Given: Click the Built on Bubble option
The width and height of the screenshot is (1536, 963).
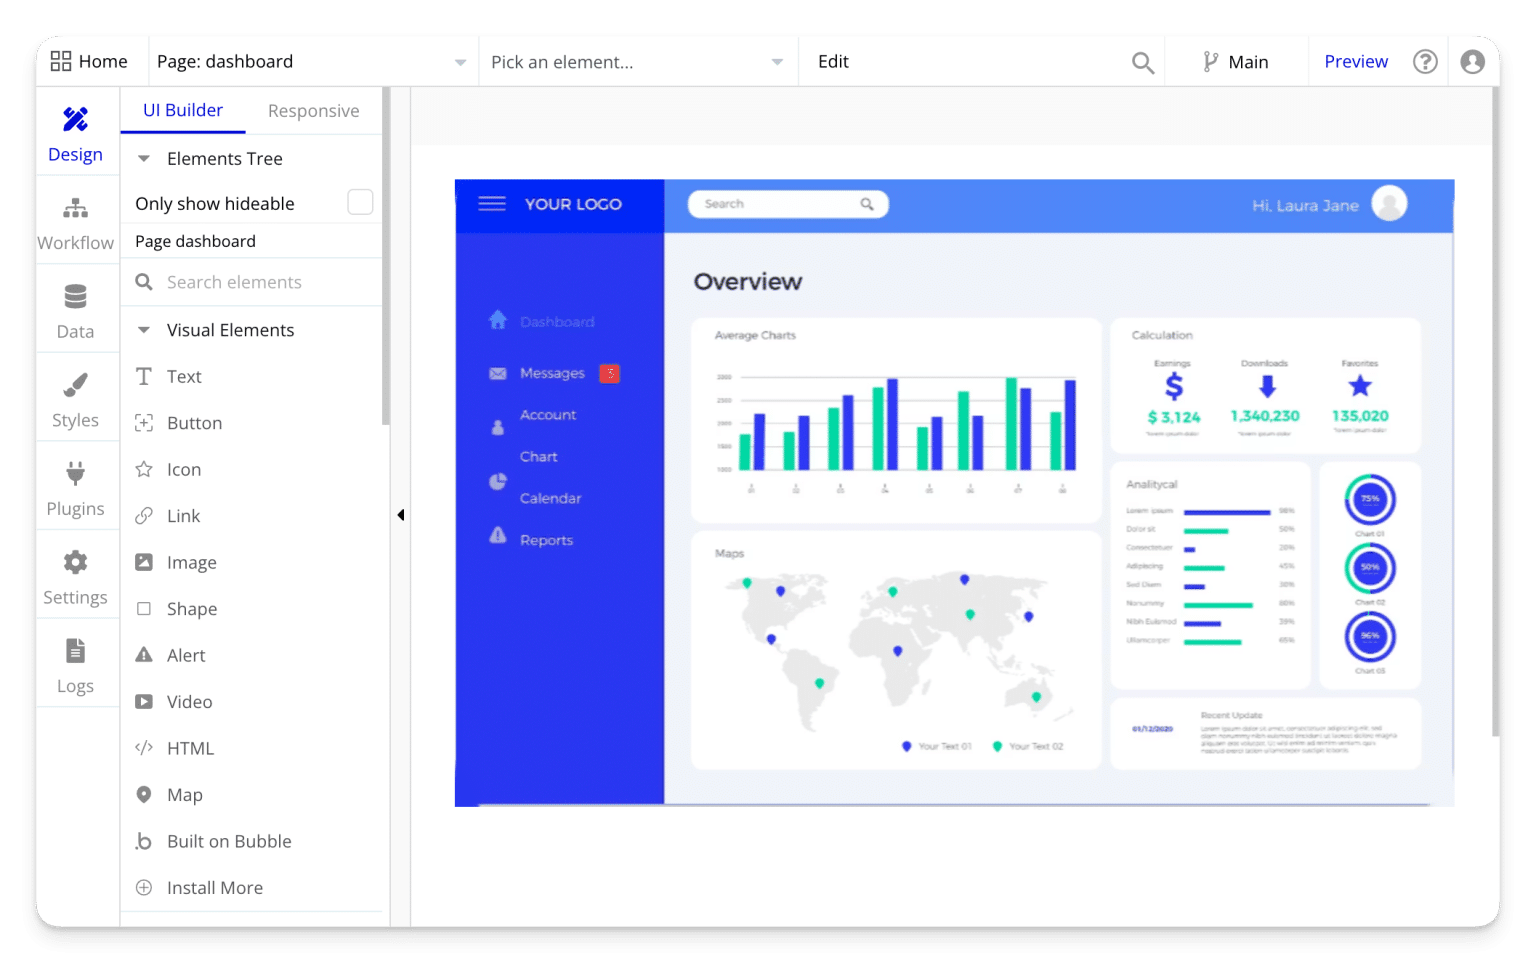Looking at the screenshot, I should point(229,841).
